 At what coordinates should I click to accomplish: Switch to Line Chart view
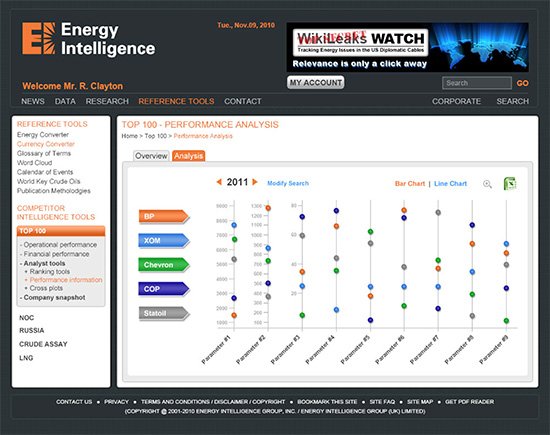click(x=450, y=183)
